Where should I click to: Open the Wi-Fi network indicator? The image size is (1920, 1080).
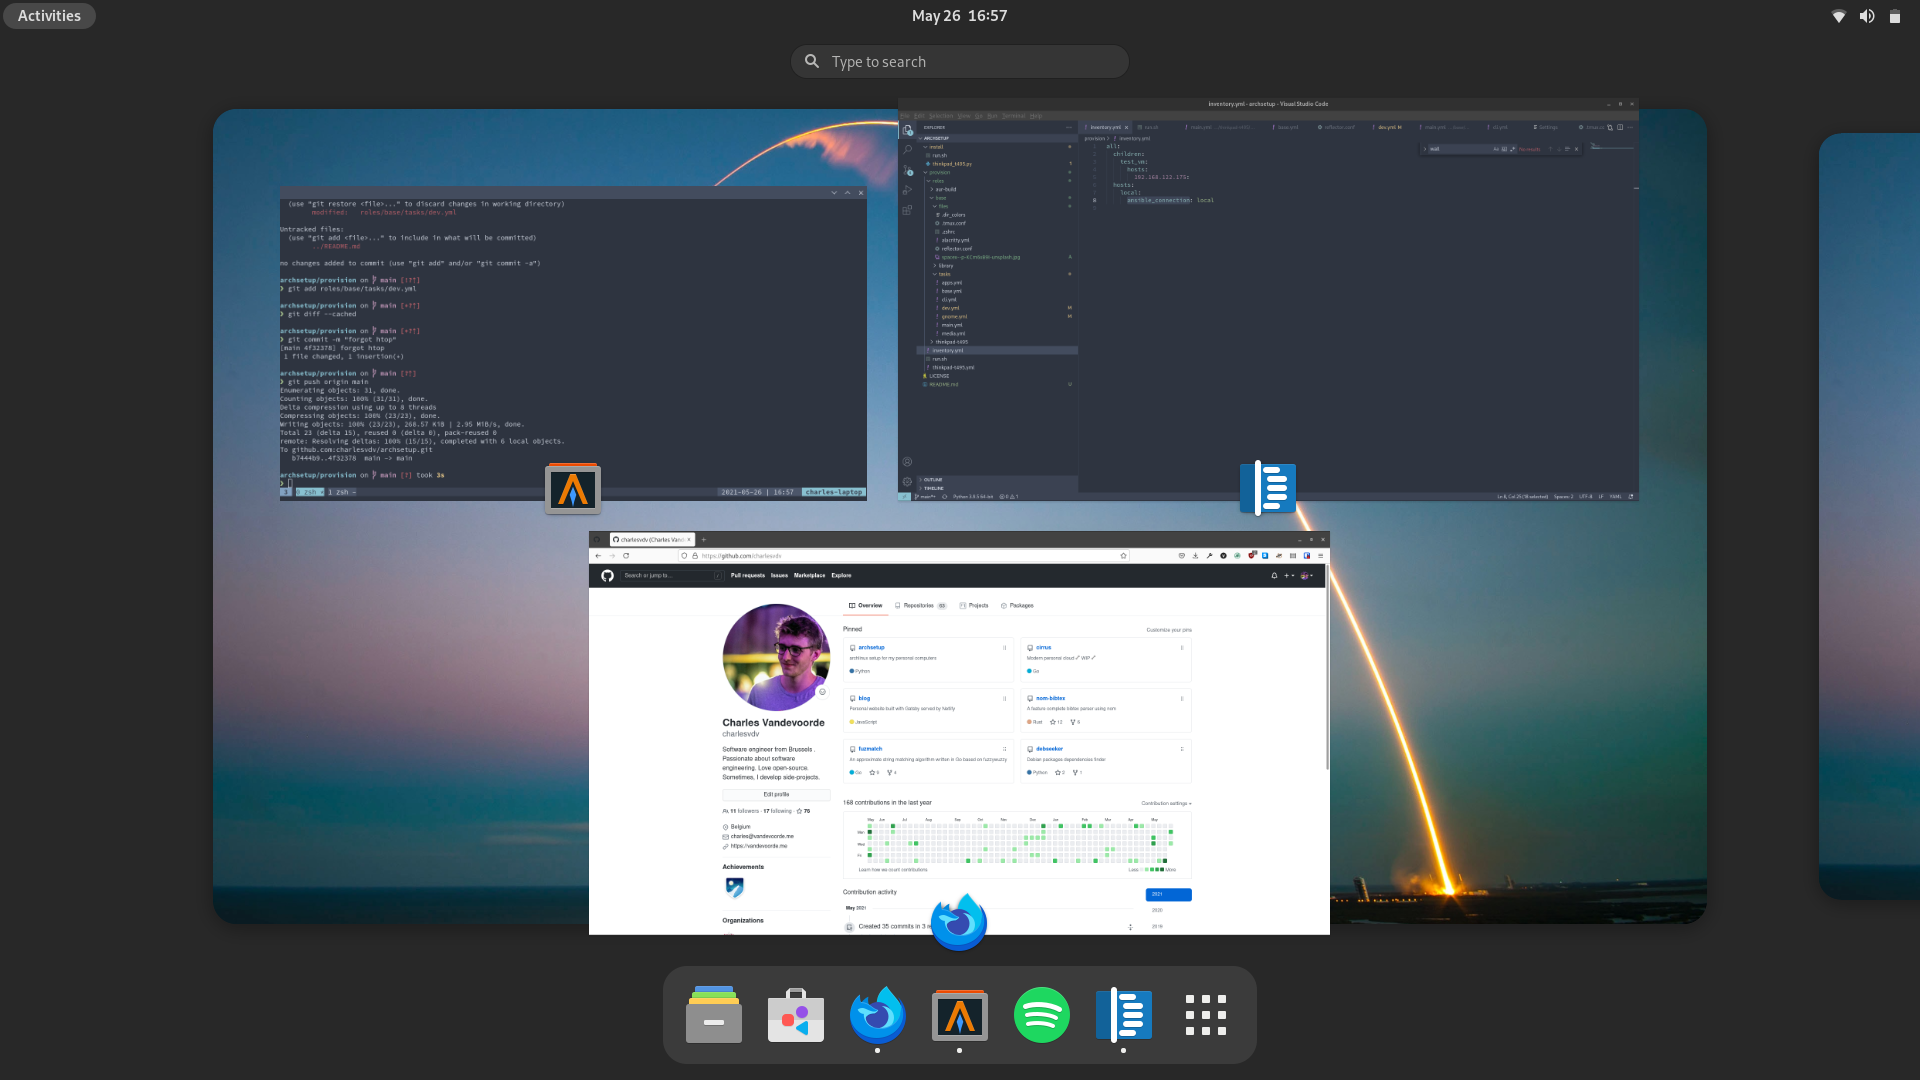tap(1838, 16)
